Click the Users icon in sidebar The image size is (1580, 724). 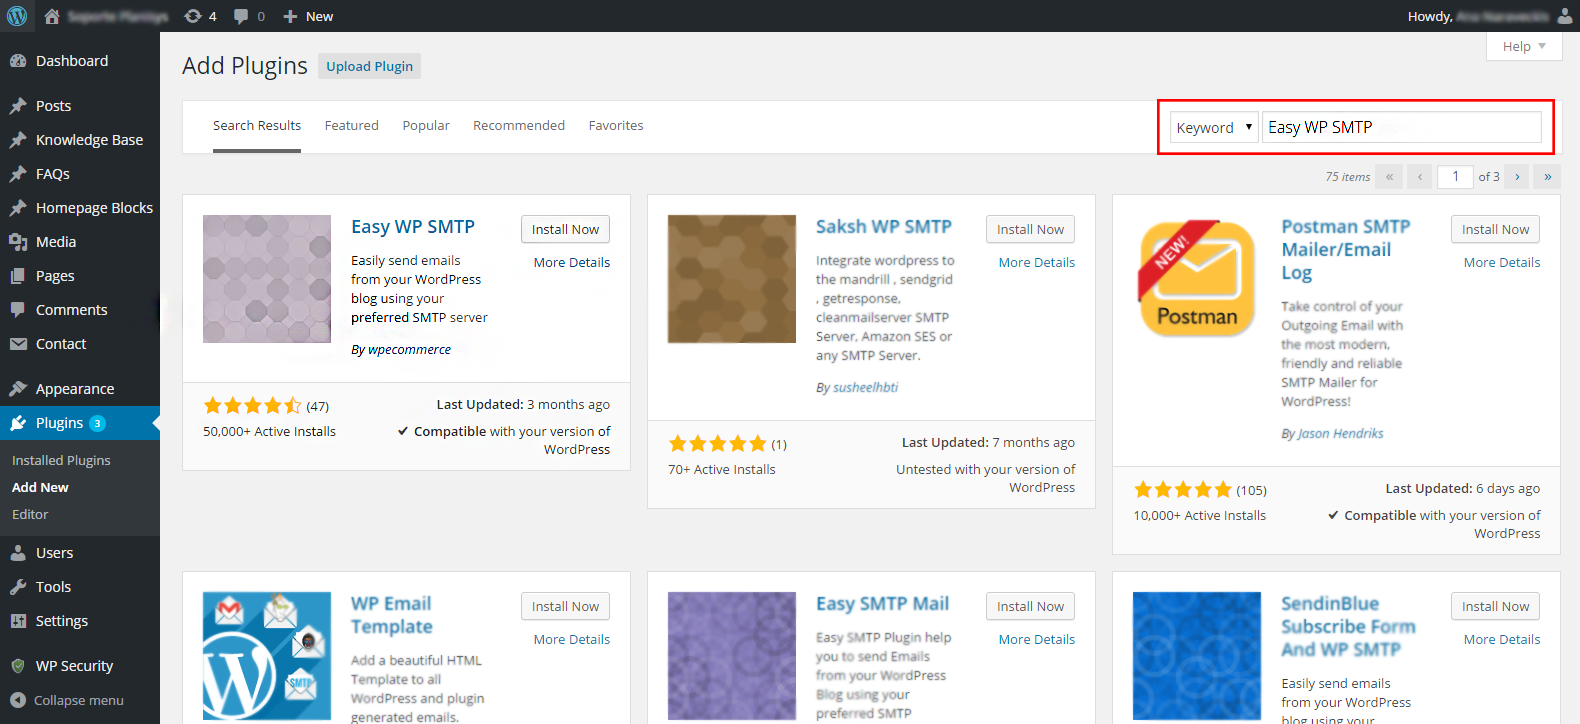pos(18,553)
